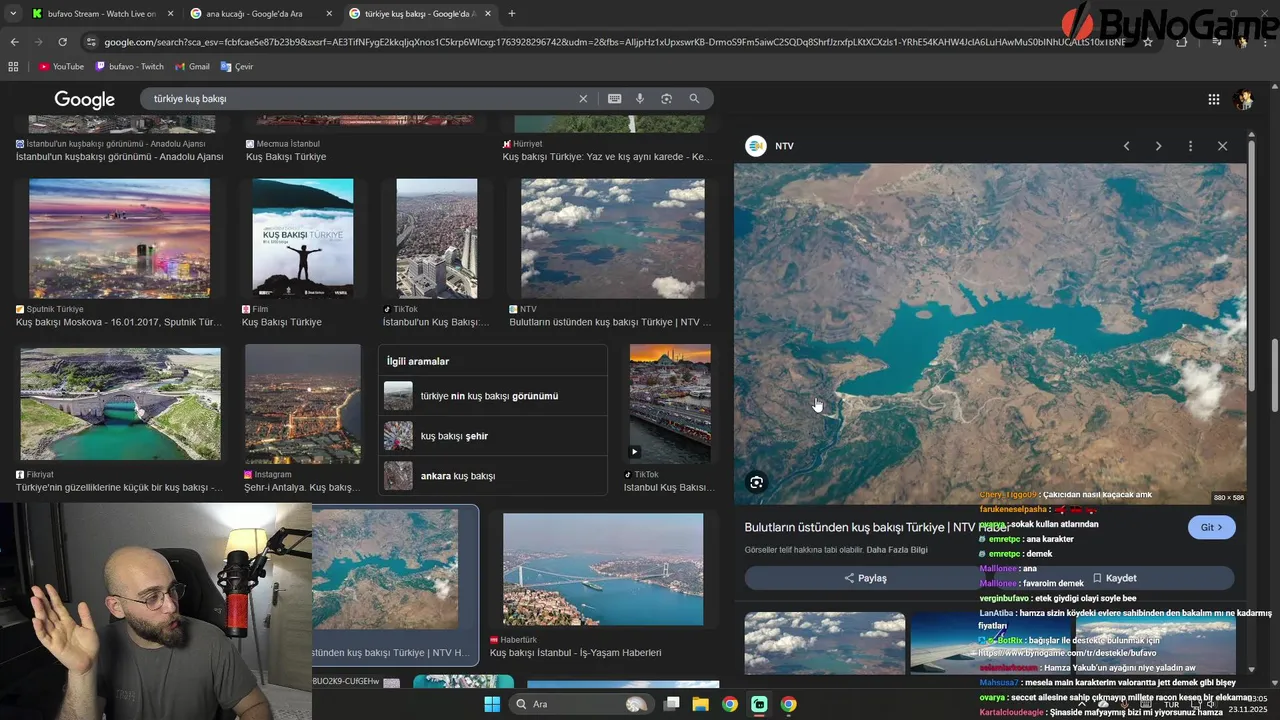Open the green app icon on the taskbar
Viewport: 1280px width, 720px height.
[x=759, y=704]
